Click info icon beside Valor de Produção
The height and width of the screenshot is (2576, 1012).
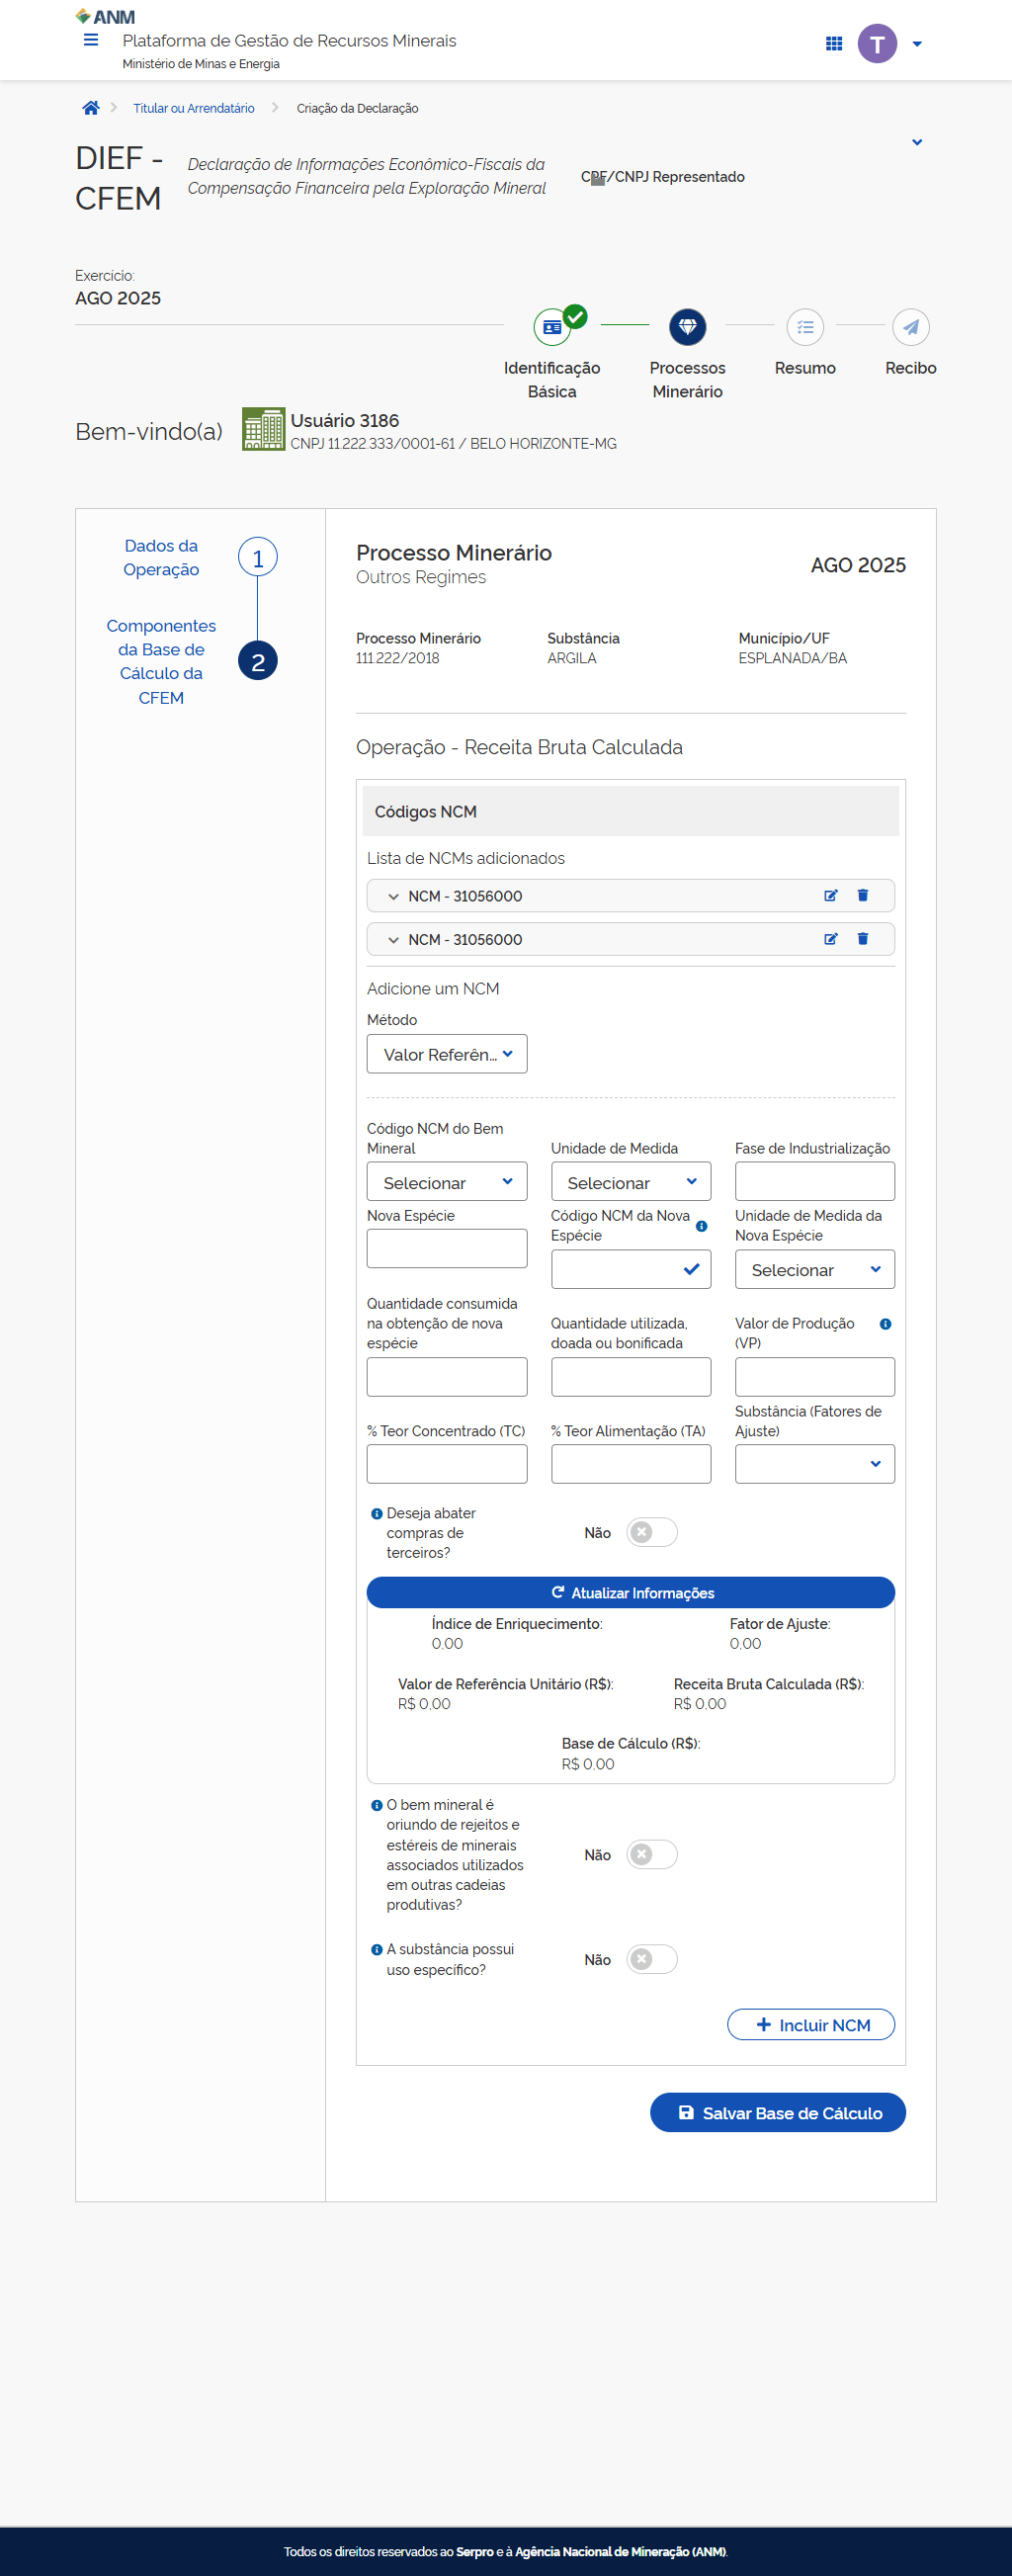[x=885, y=1324]
